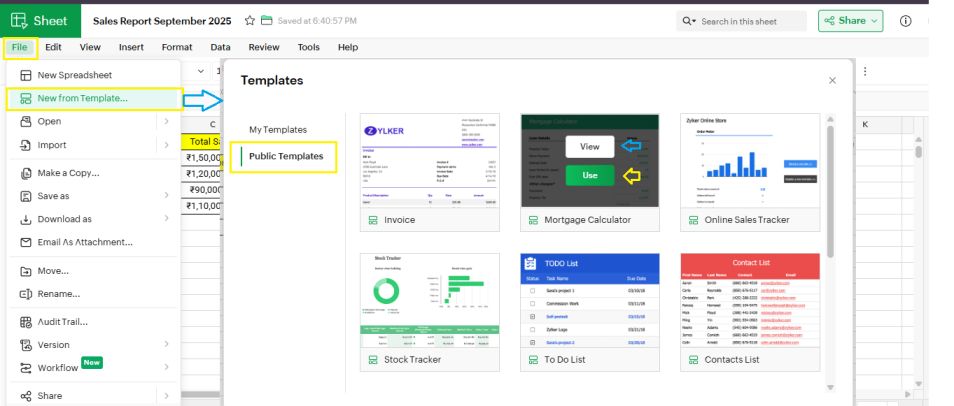Click the Sales Report September 2025 title
Screen dimensions: 954x406
point(162,21)
